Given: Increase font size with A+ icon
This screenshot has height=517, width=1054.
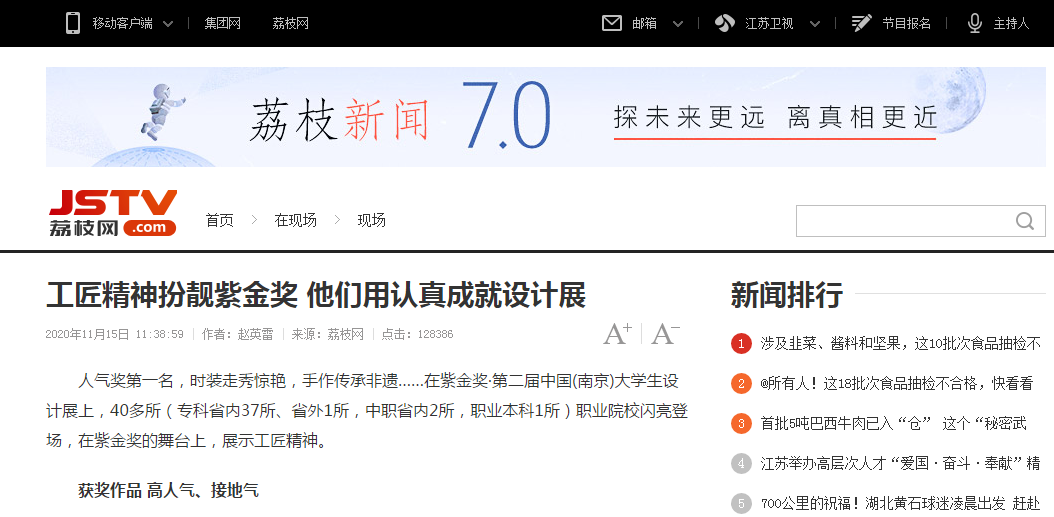Looking at the screenshot, I should 617,334.
